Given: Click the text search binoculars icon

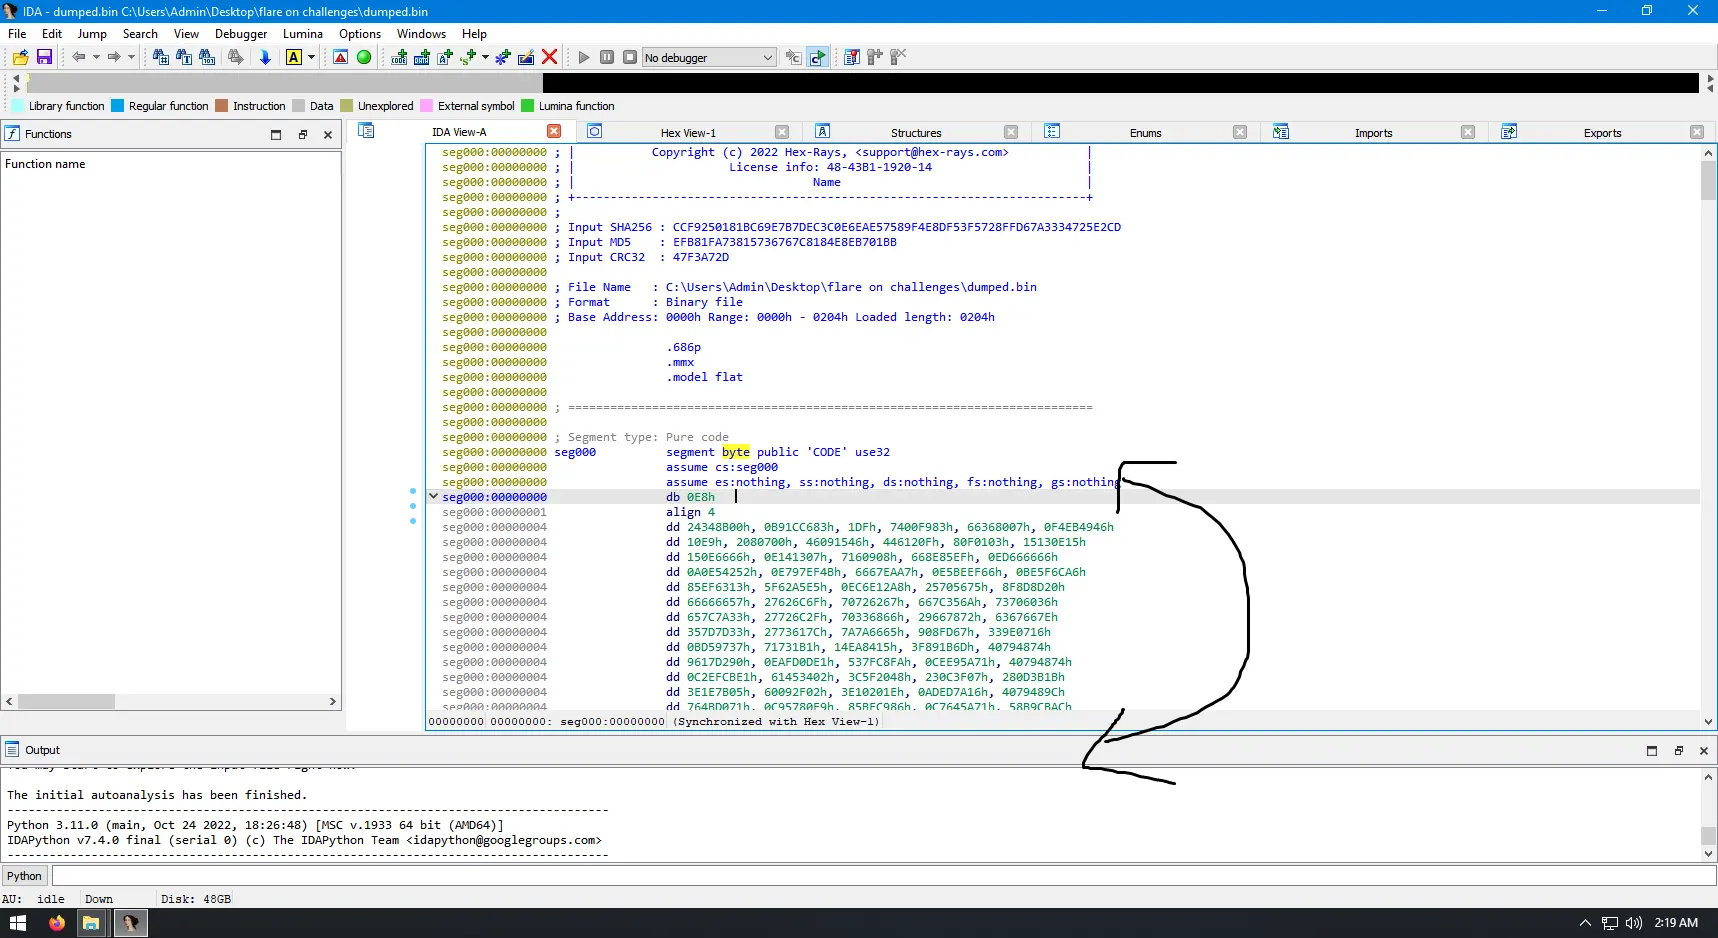Looking at the screenshot, I should [x=184, y=57].
